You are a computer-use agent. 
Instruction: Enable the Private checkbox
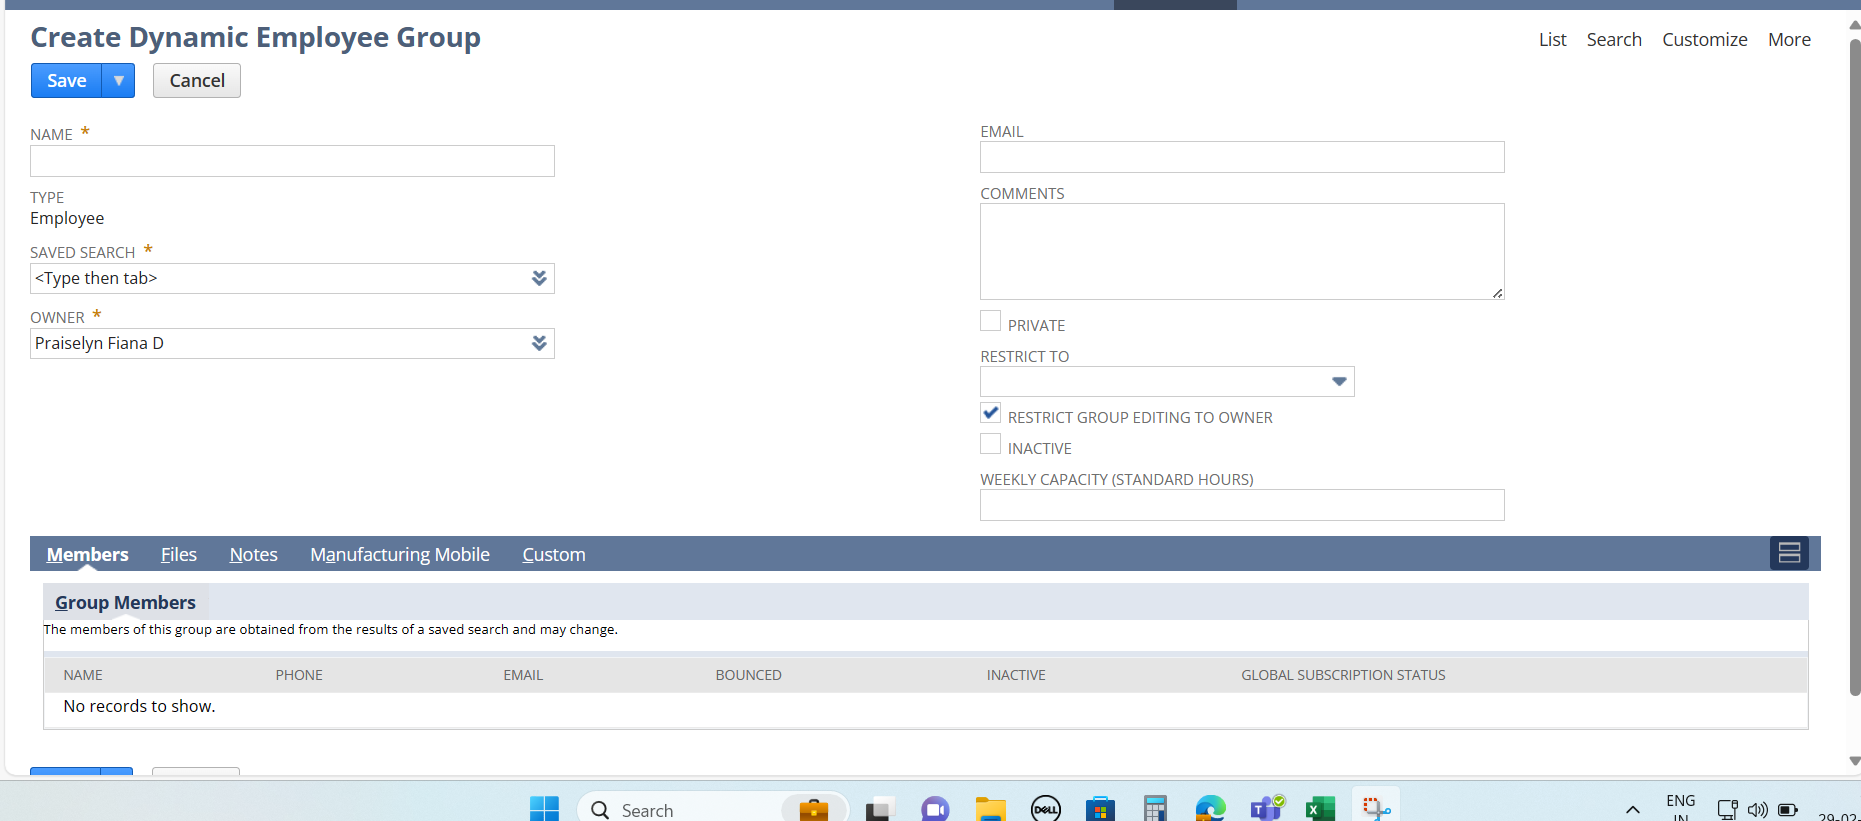990,321
